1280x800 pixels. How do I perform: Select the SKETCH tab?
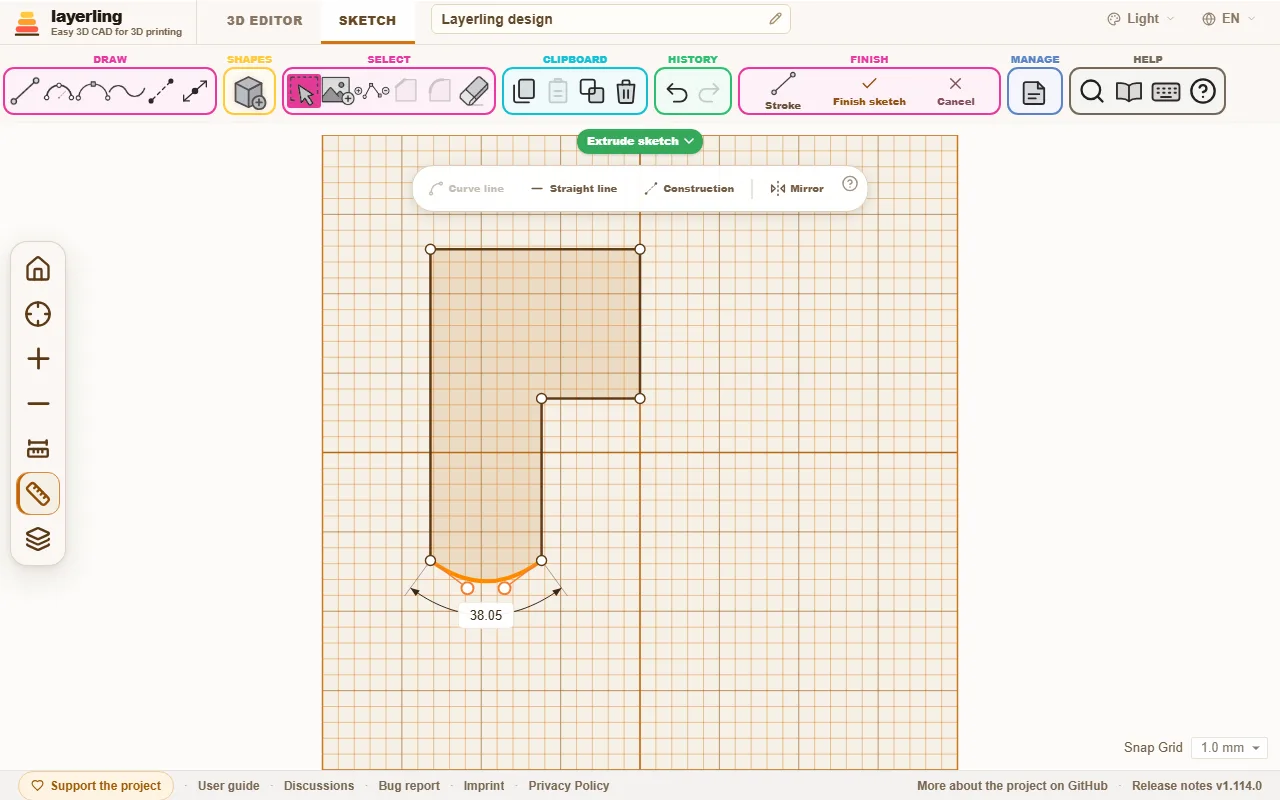pyautogui.click(x=367, y=20)
